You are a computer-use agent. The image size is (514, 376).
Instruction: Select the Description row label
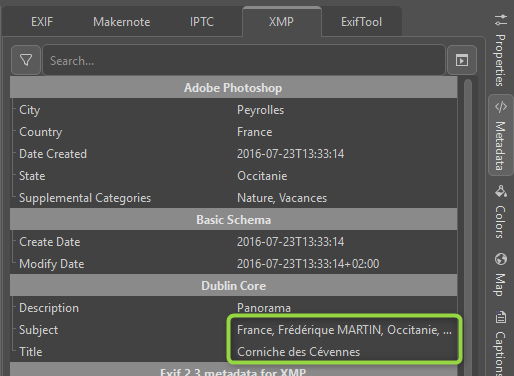(49, 308)
